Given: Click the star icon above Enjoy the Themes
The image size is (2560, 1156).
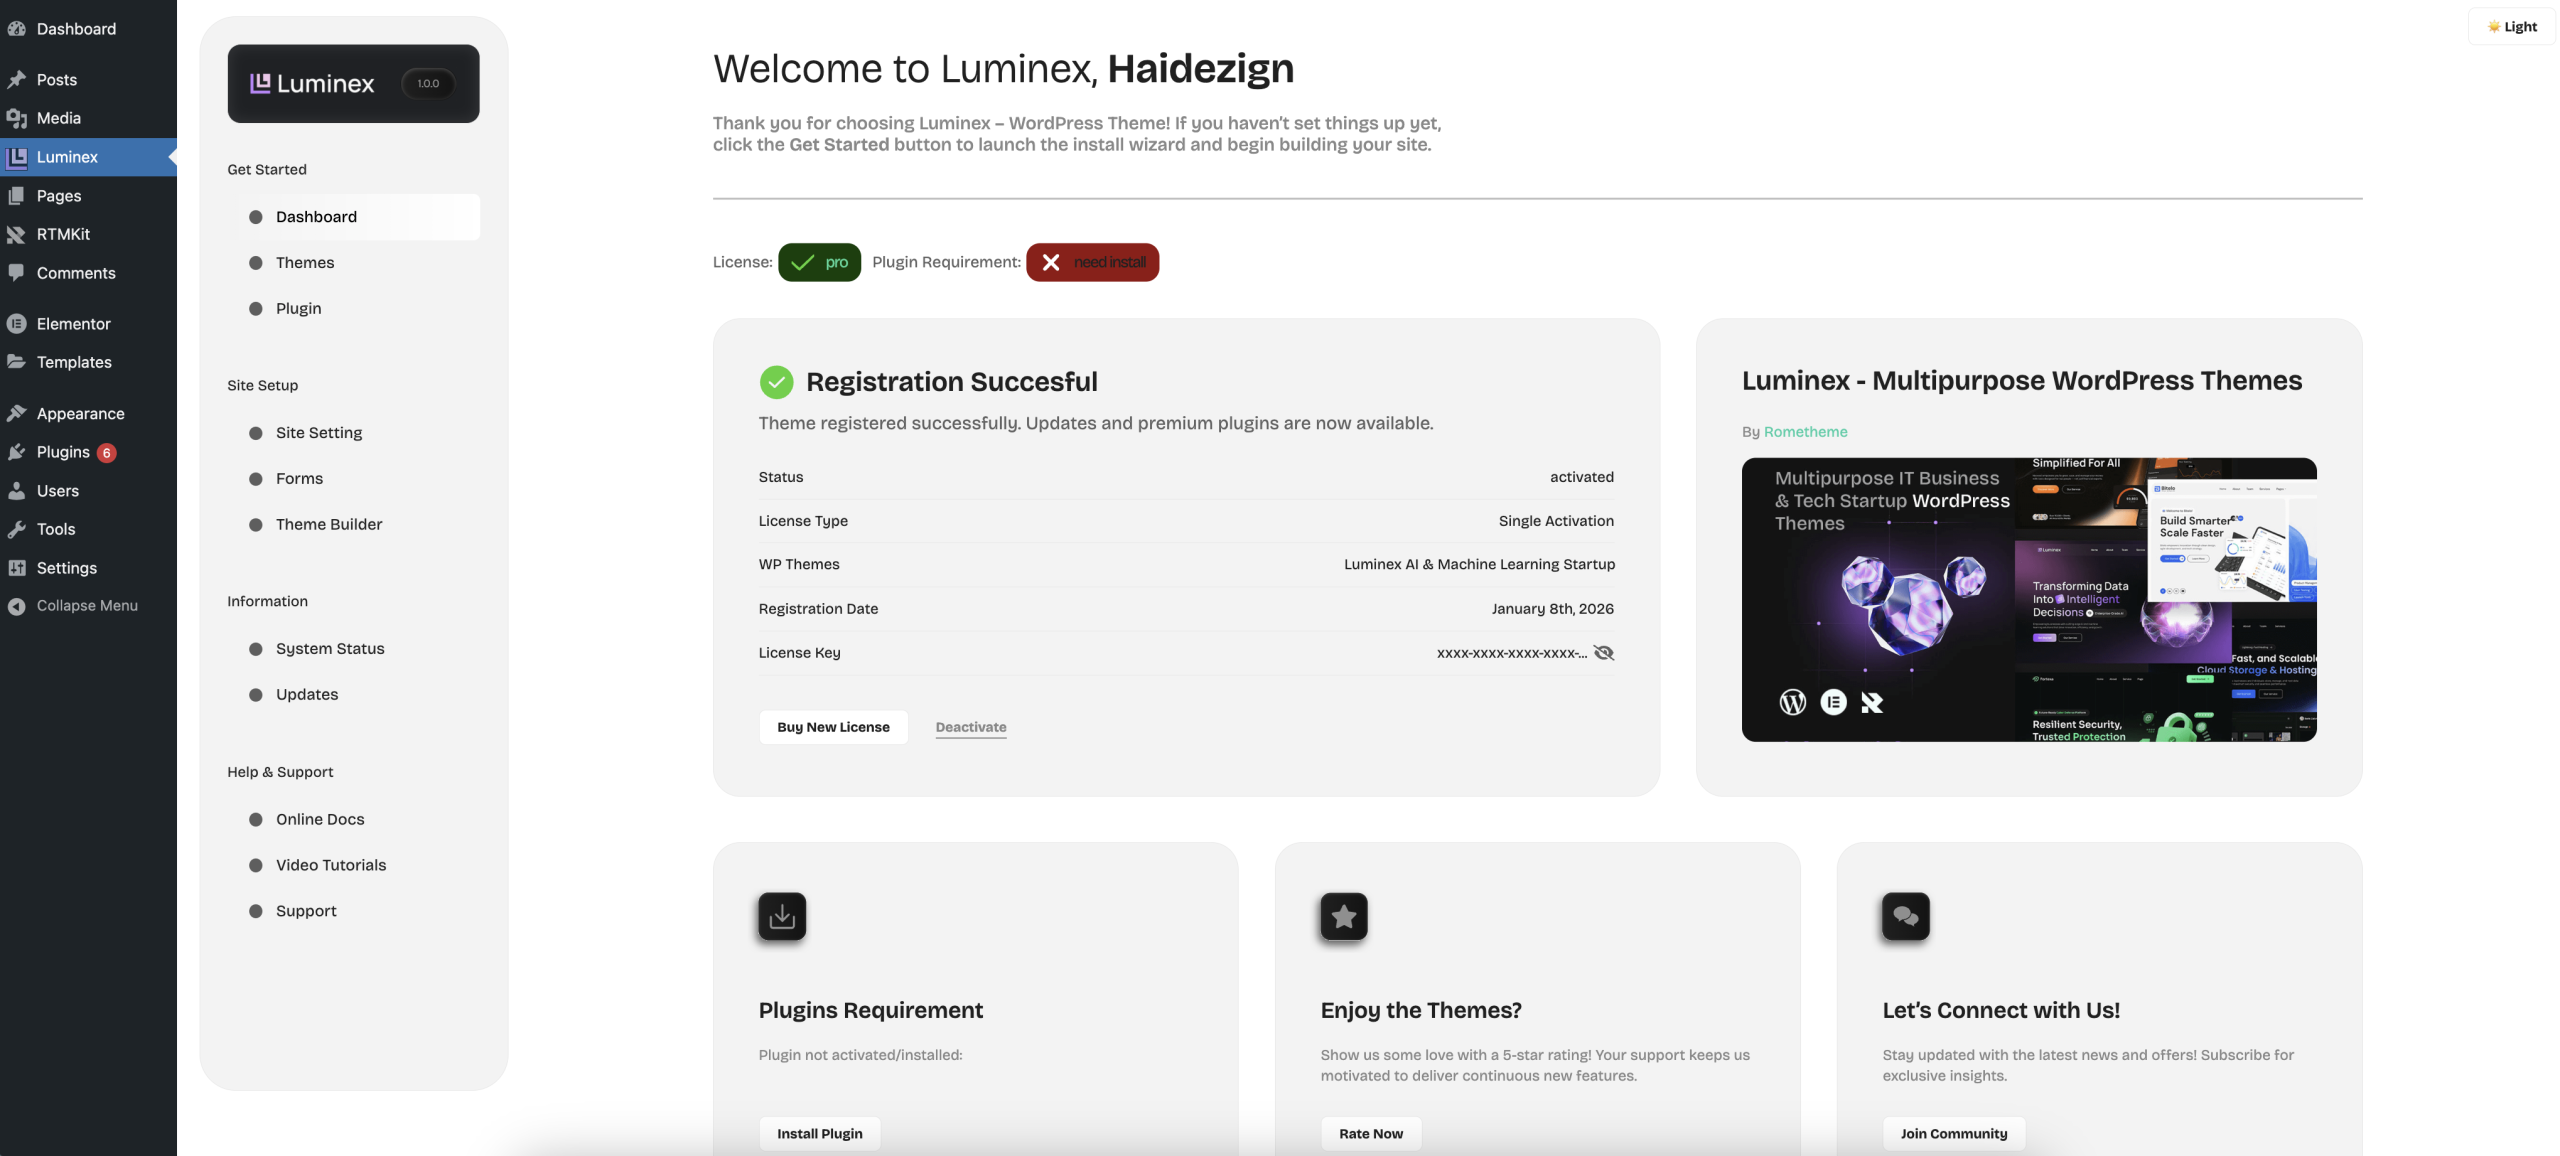Looking at the screenshot, I should click(x=1344, y=916).
